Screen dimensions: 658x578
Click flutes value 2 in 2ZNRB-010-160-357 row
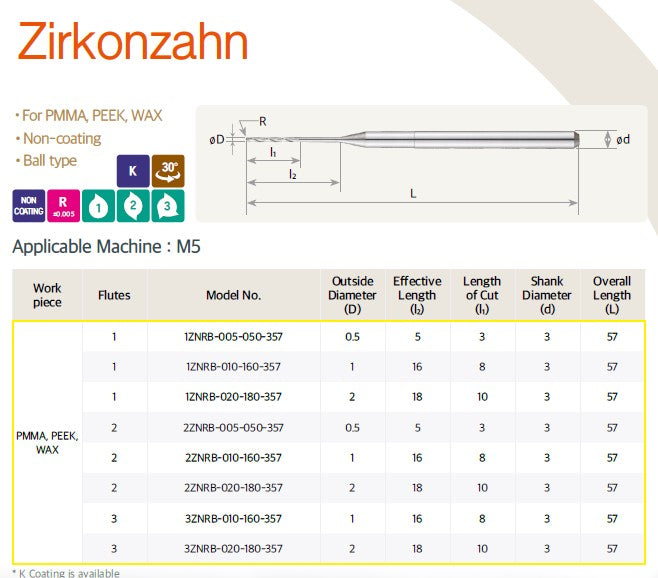pyautogui.click(x=114, y=458)
